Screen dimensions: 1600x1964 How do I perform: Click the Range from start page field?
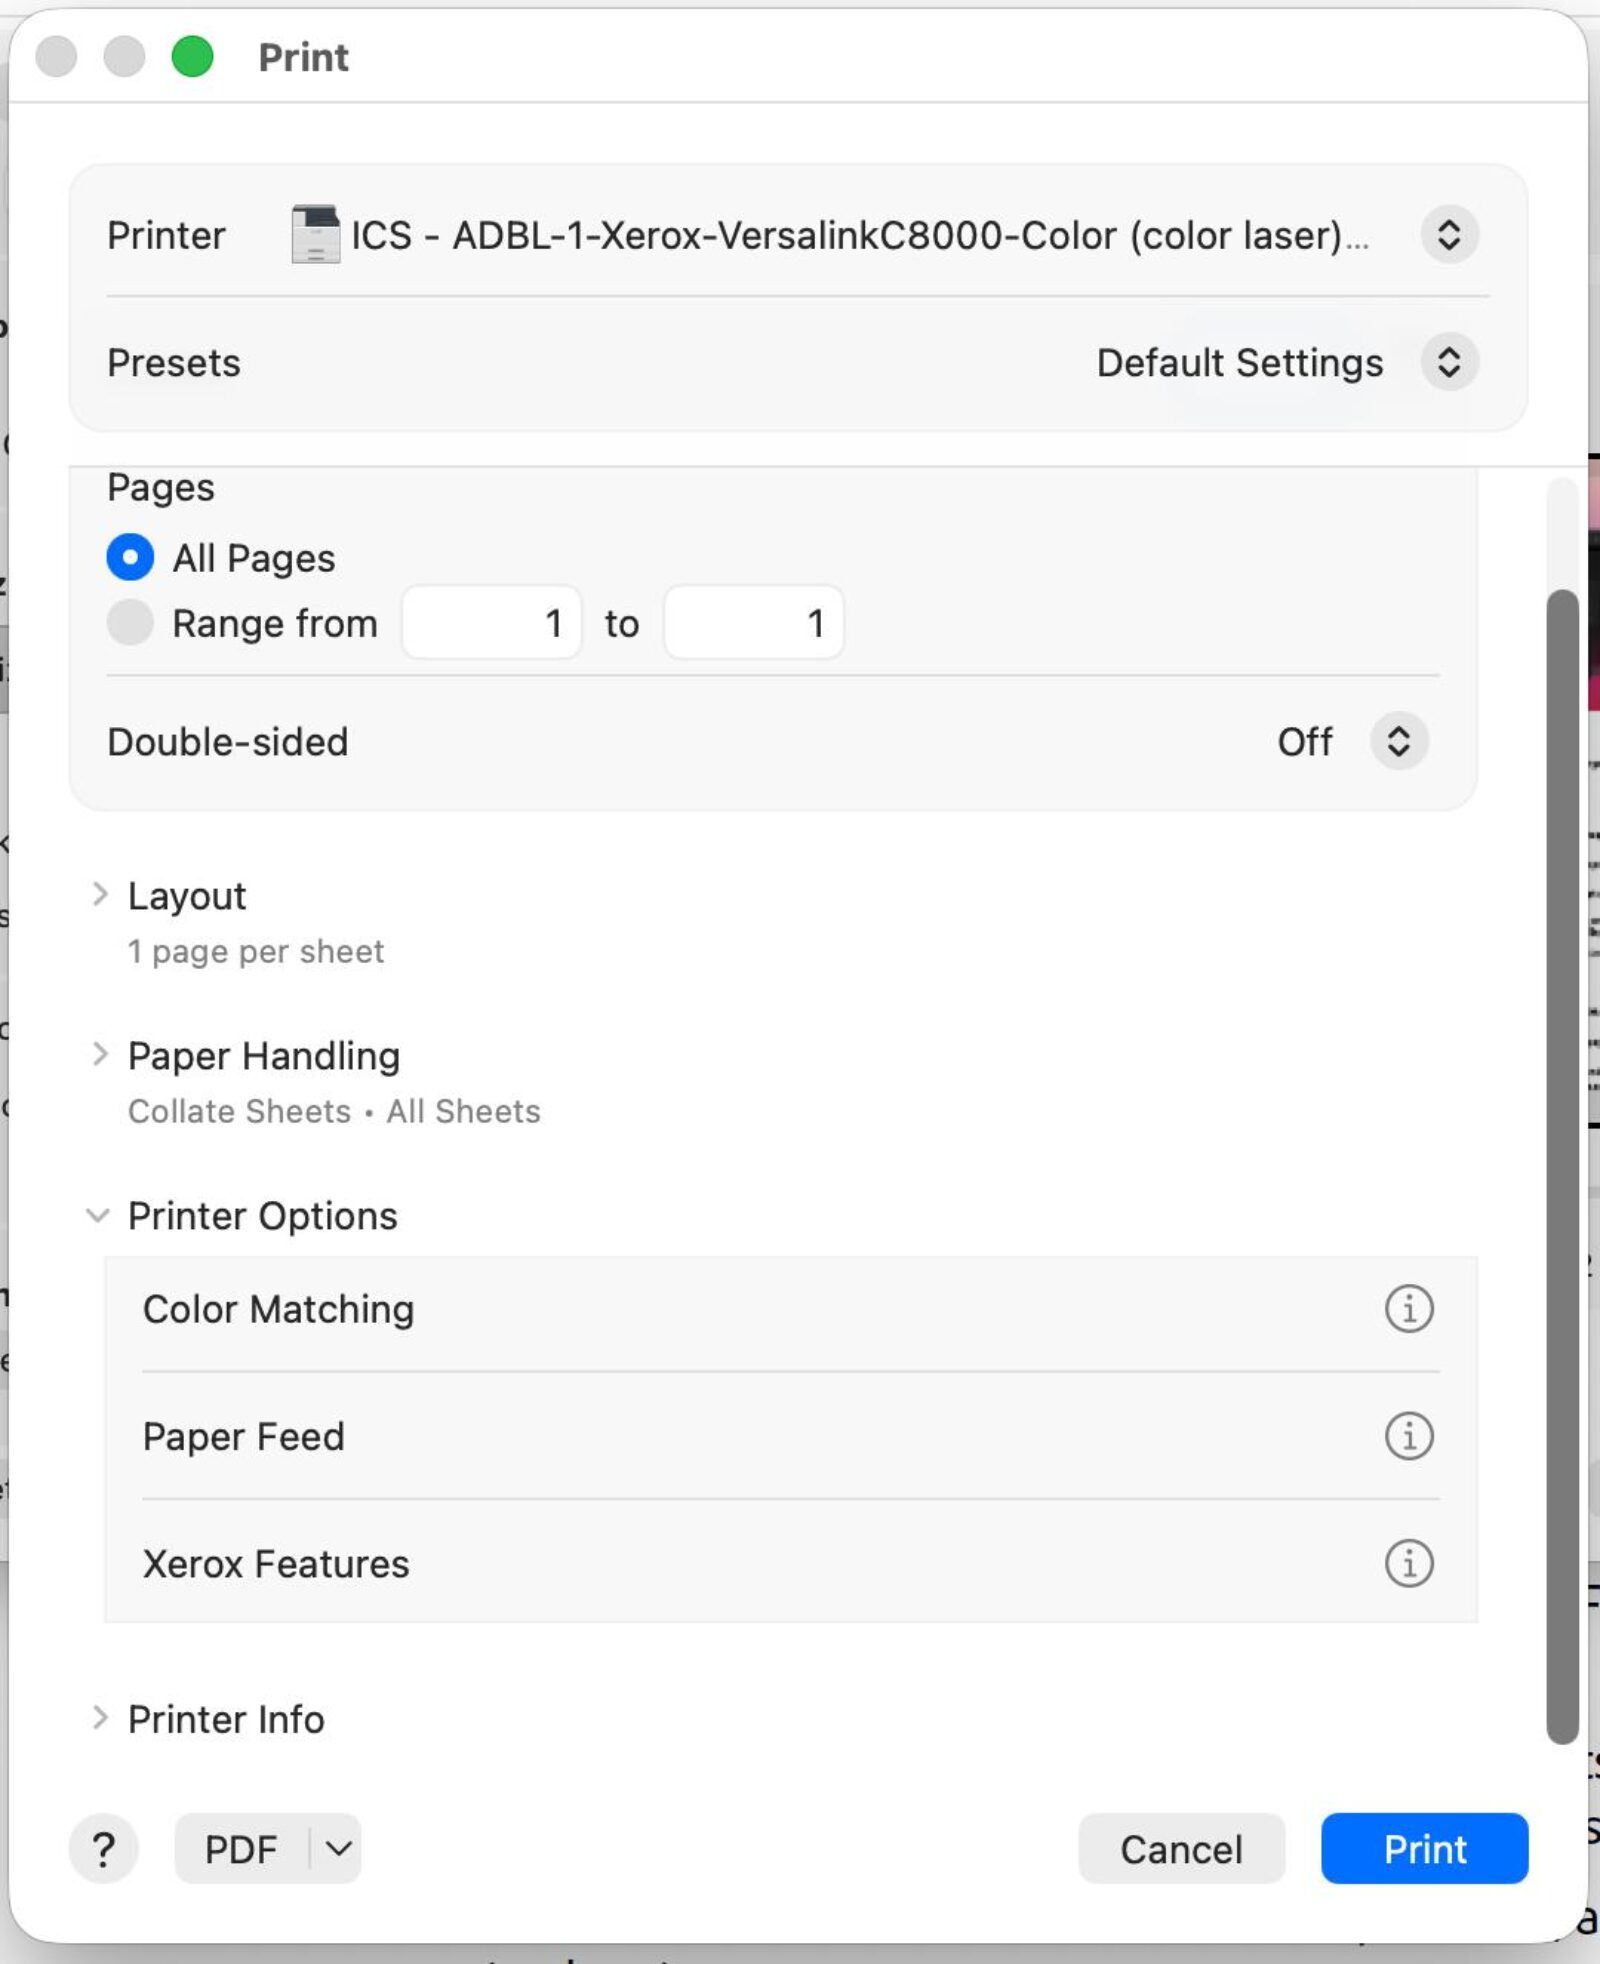point(491,622)
